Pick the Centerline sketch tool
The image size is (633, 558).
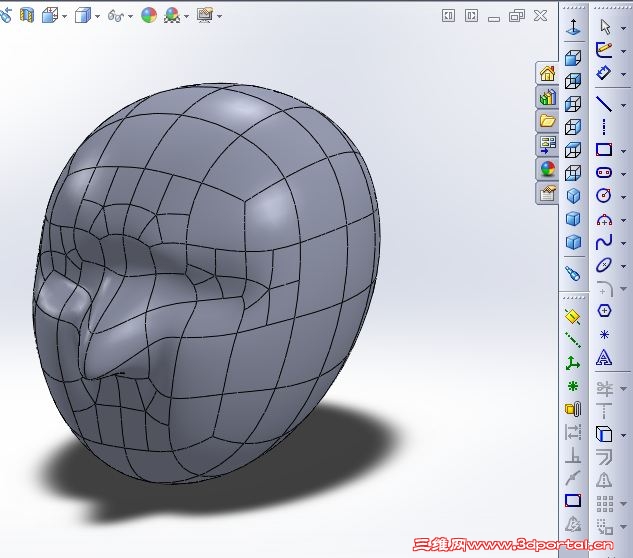(604, 127)
